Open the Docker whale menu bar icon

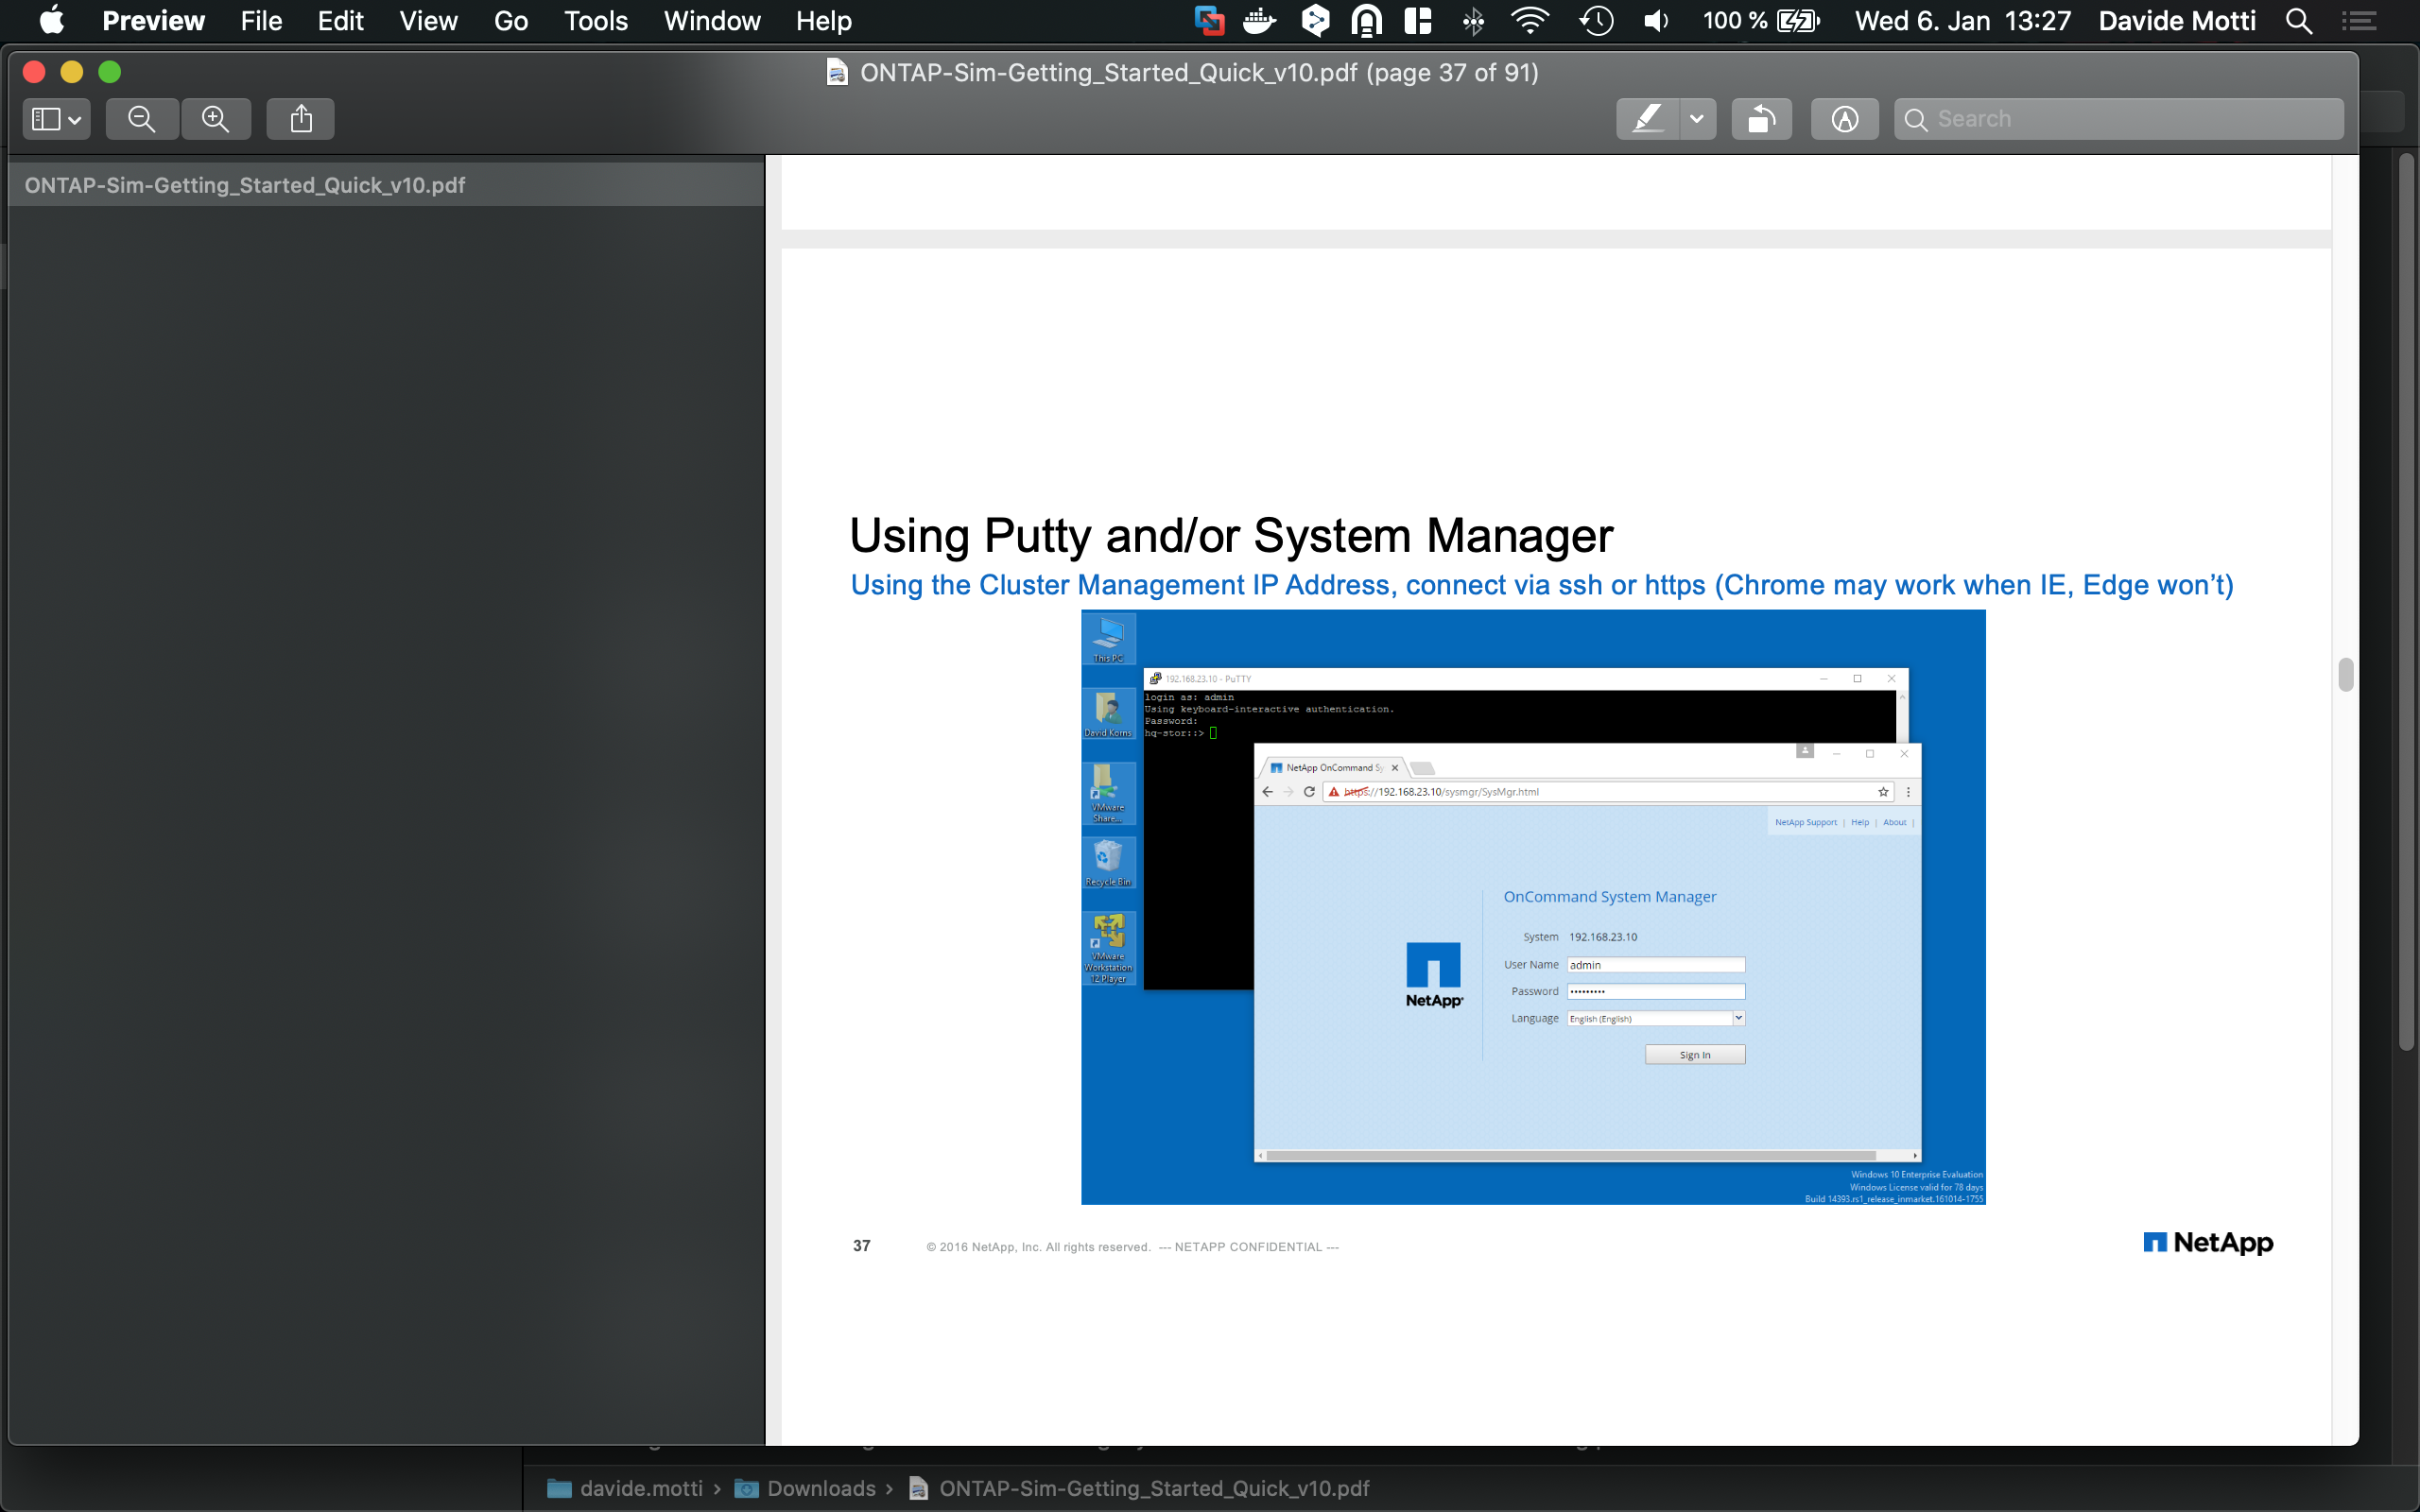[x=1259, y=21]
